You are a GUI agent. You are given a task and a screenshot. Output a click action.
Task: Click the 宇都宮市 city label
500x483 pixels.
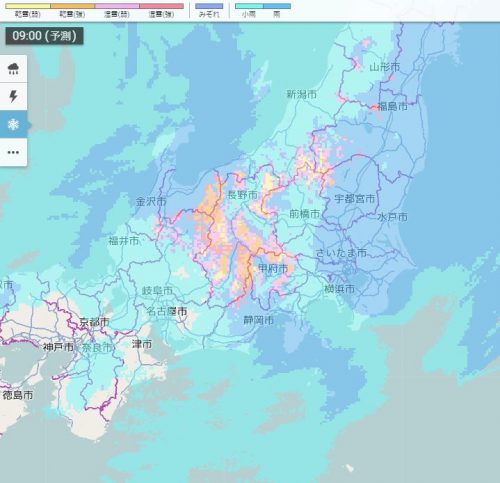355,199
